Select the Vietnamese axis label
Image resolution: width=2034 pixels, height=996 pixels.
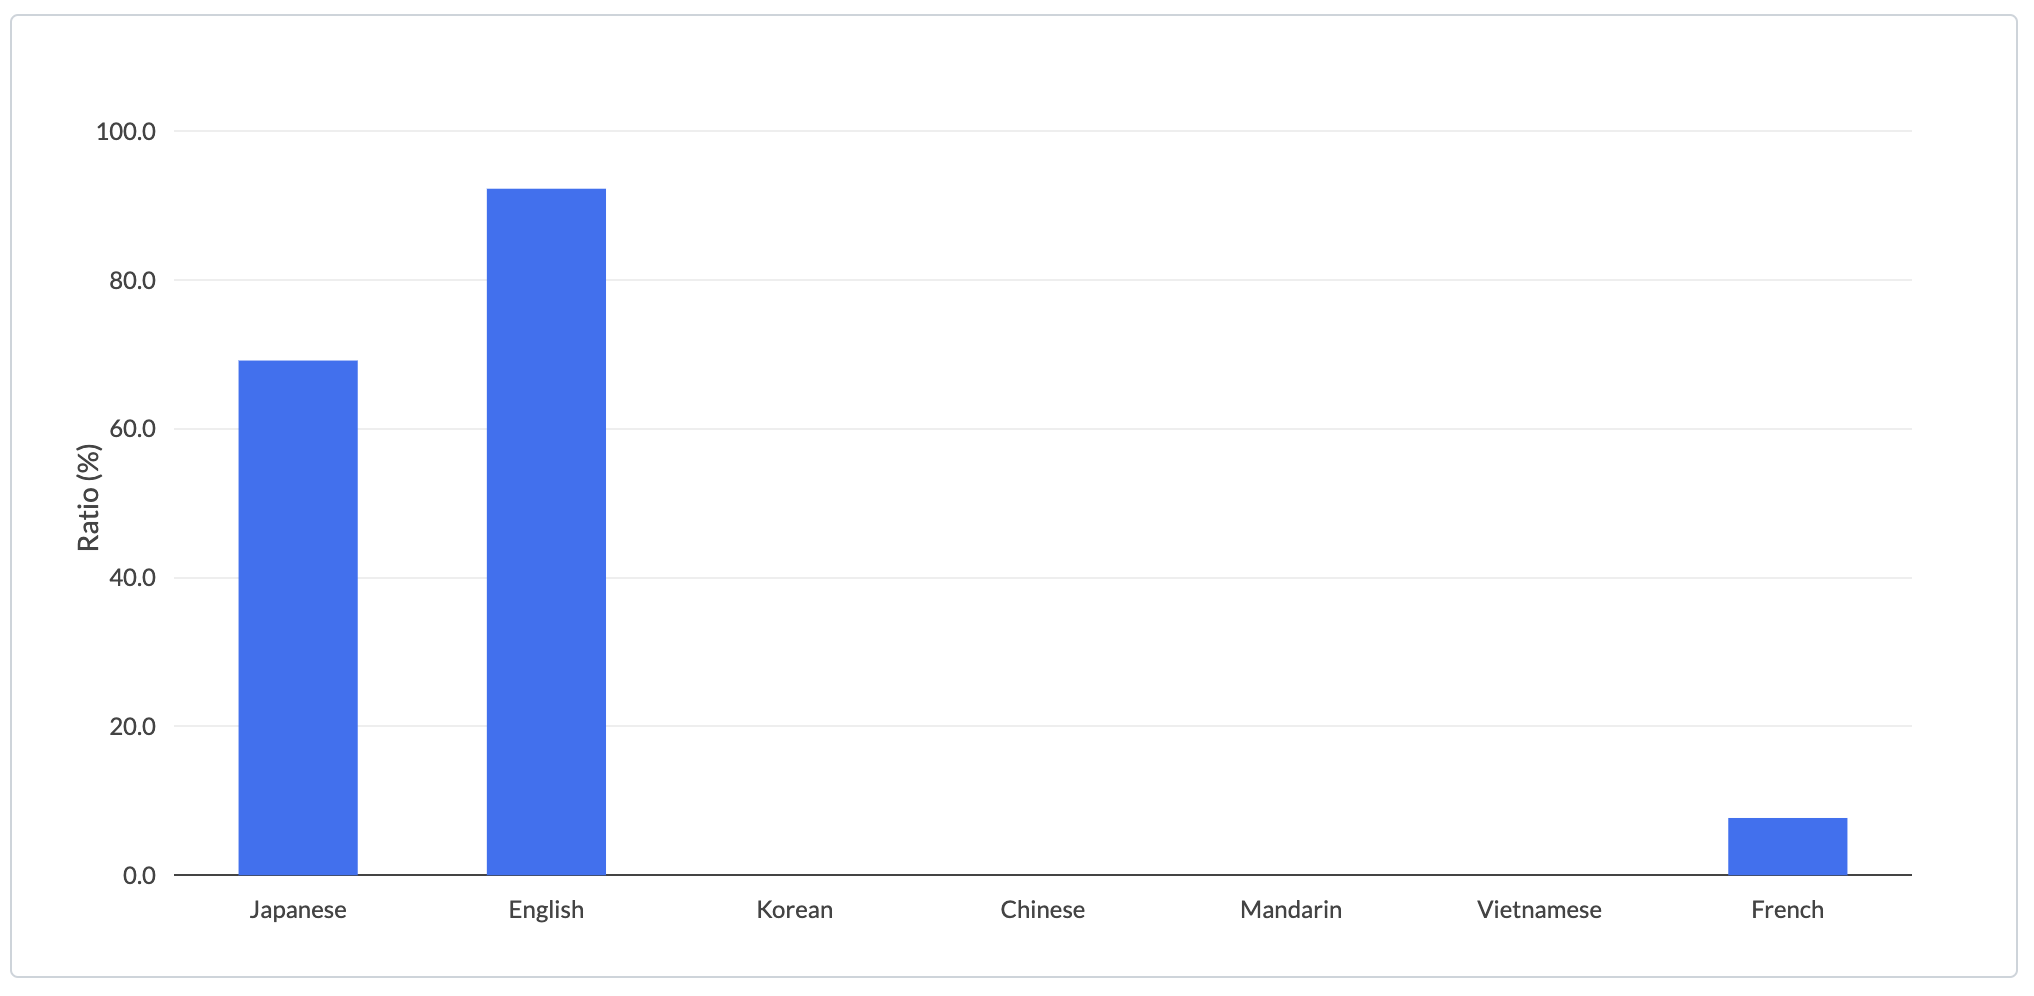click(x=1539, y=910)
